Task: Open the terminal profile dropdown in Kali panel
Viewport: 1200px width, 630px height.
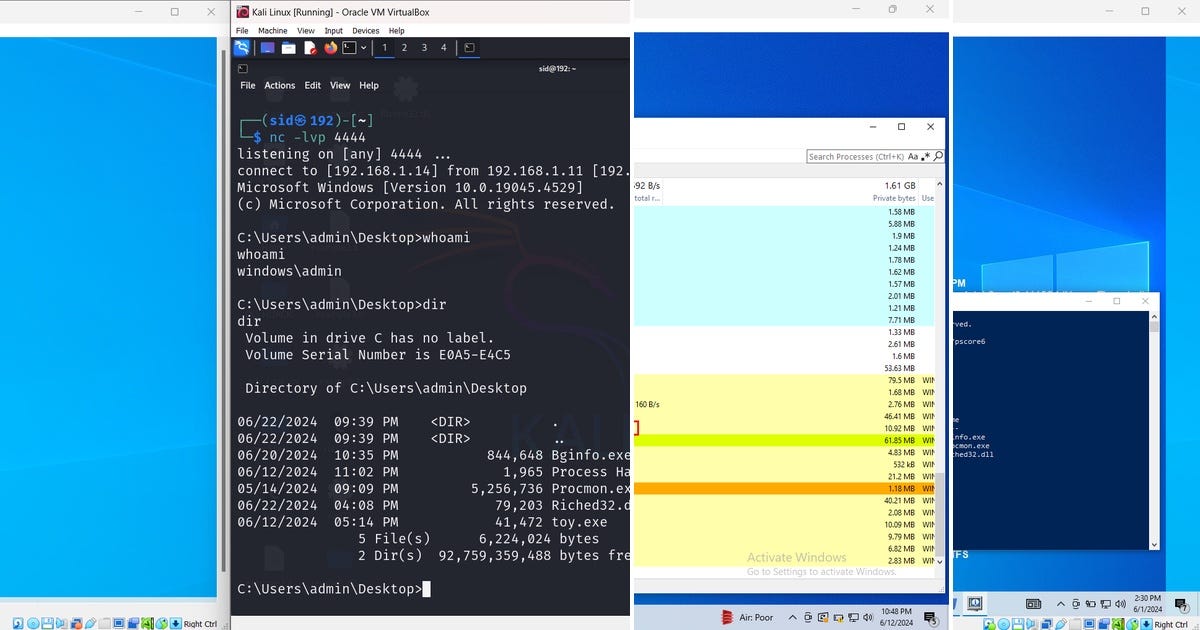Action: click(366, 48)
